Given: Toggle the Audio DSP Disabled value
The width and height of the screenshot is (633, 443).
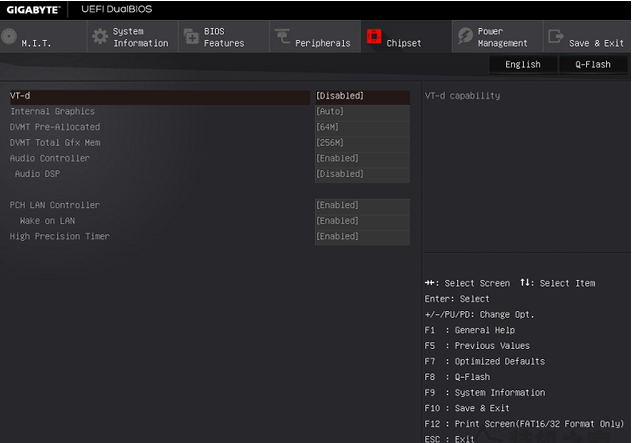Looking at the screenshot, I should pyautogui.click(x=363, y=174).
